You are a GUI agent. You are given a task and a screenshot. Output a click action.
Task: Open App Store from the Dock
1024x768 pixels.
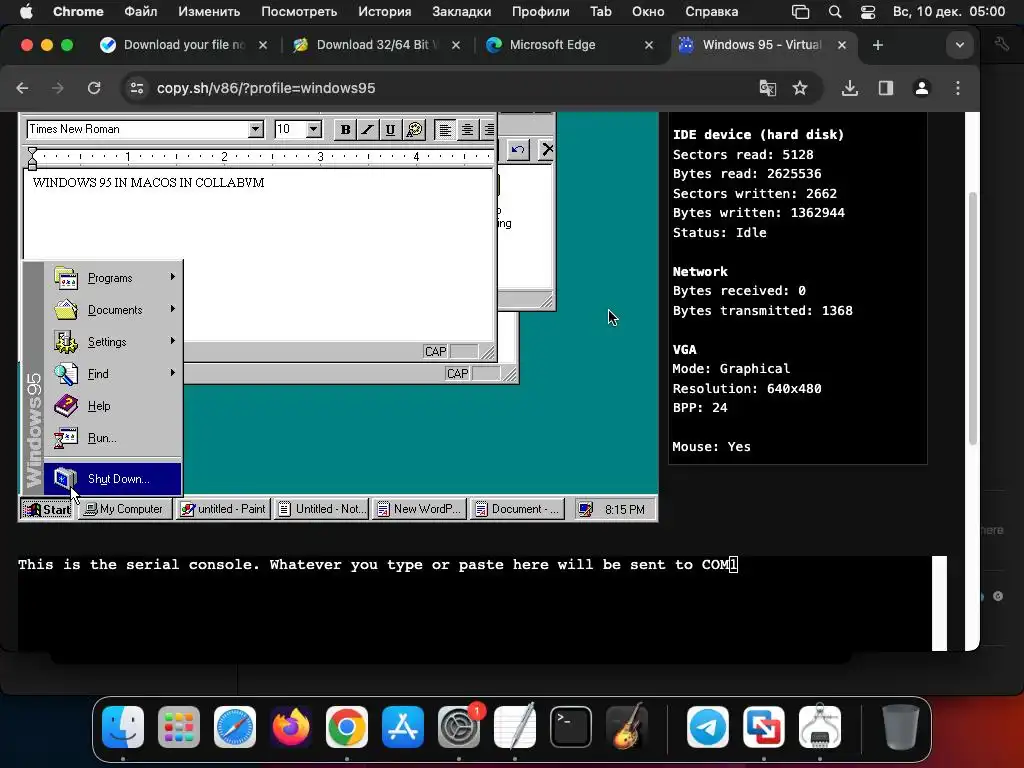point(403,727)
